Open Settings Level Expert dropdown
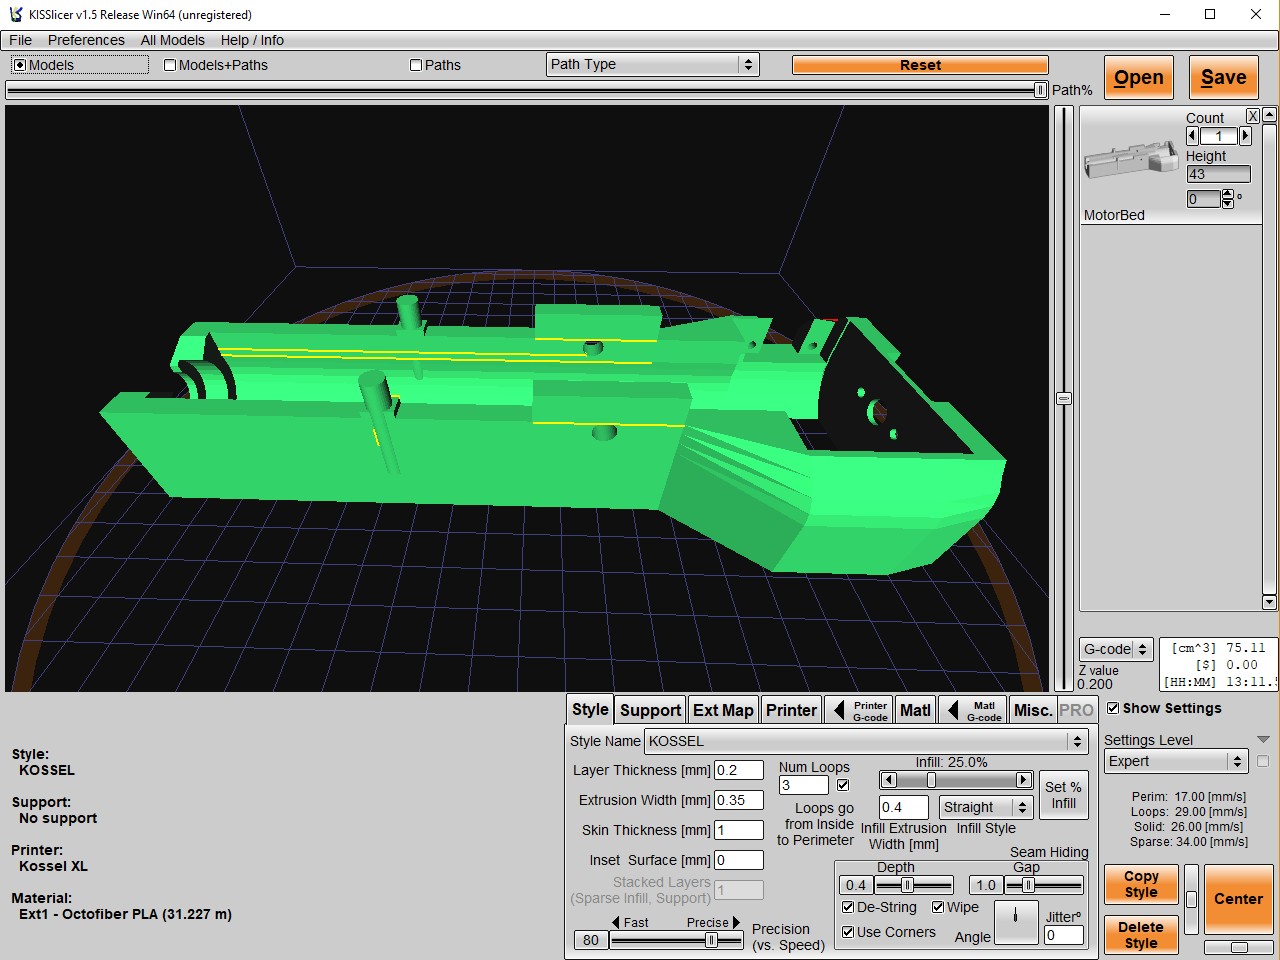The height and width of the screenshot is (960, 1280). click(x=1176, y=761)
